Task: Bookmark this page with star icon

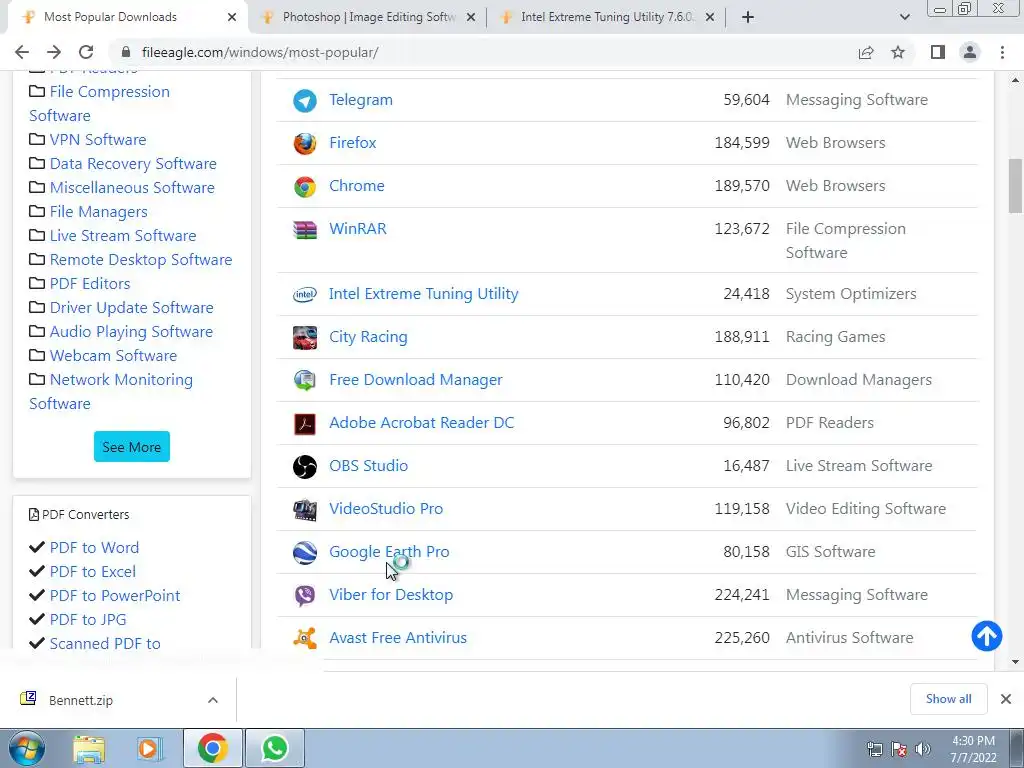Action: [x=898, y=52]
